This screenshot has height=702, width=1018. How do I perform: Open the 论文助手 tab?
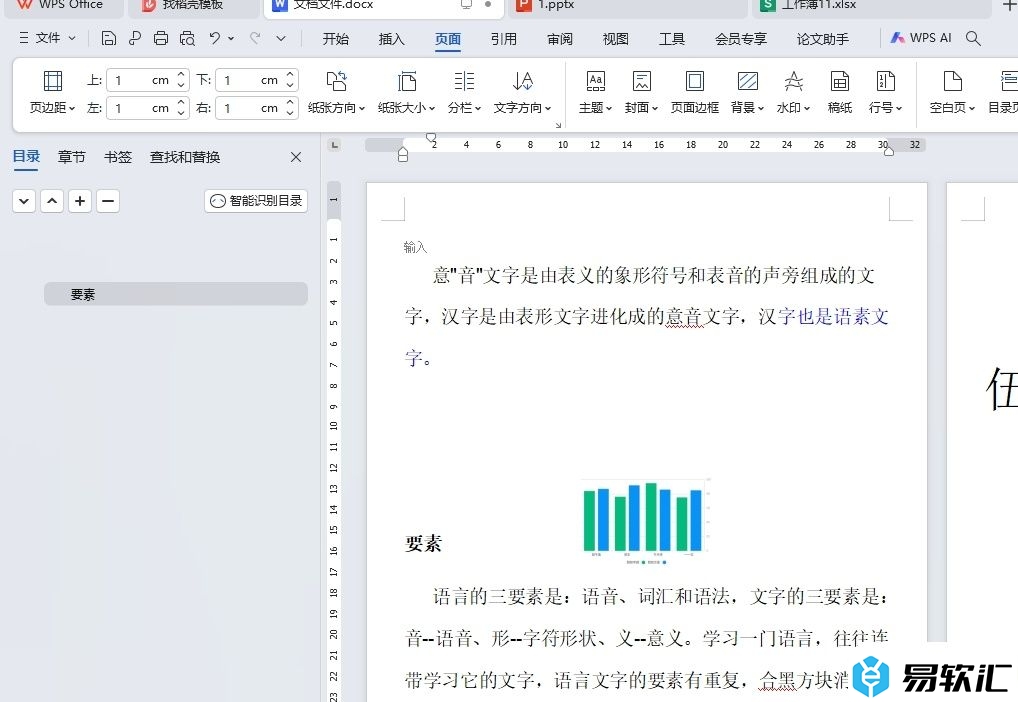coord(823,39)
